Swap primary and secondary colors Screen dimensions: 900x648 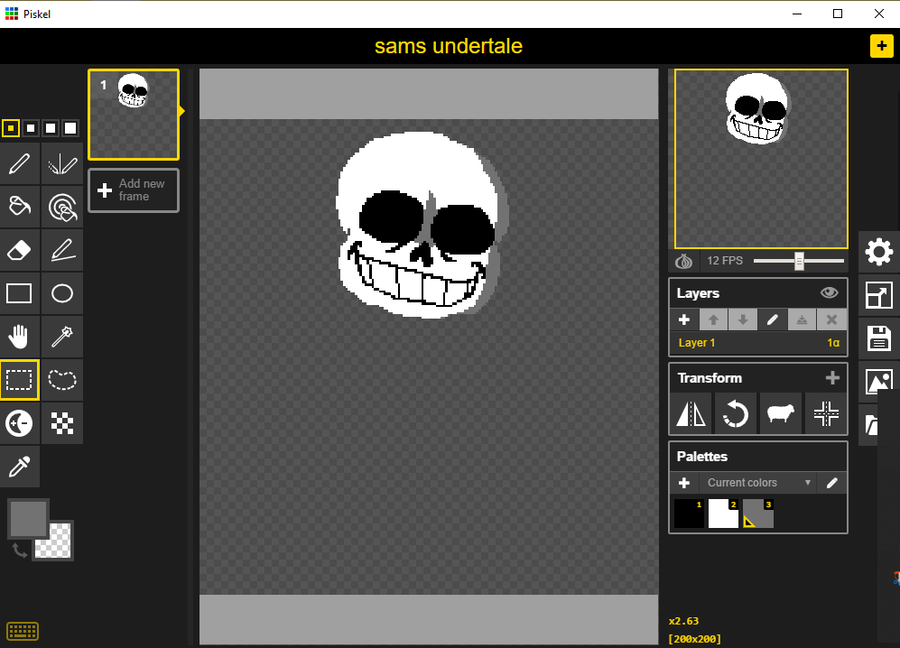pos(19,551)
